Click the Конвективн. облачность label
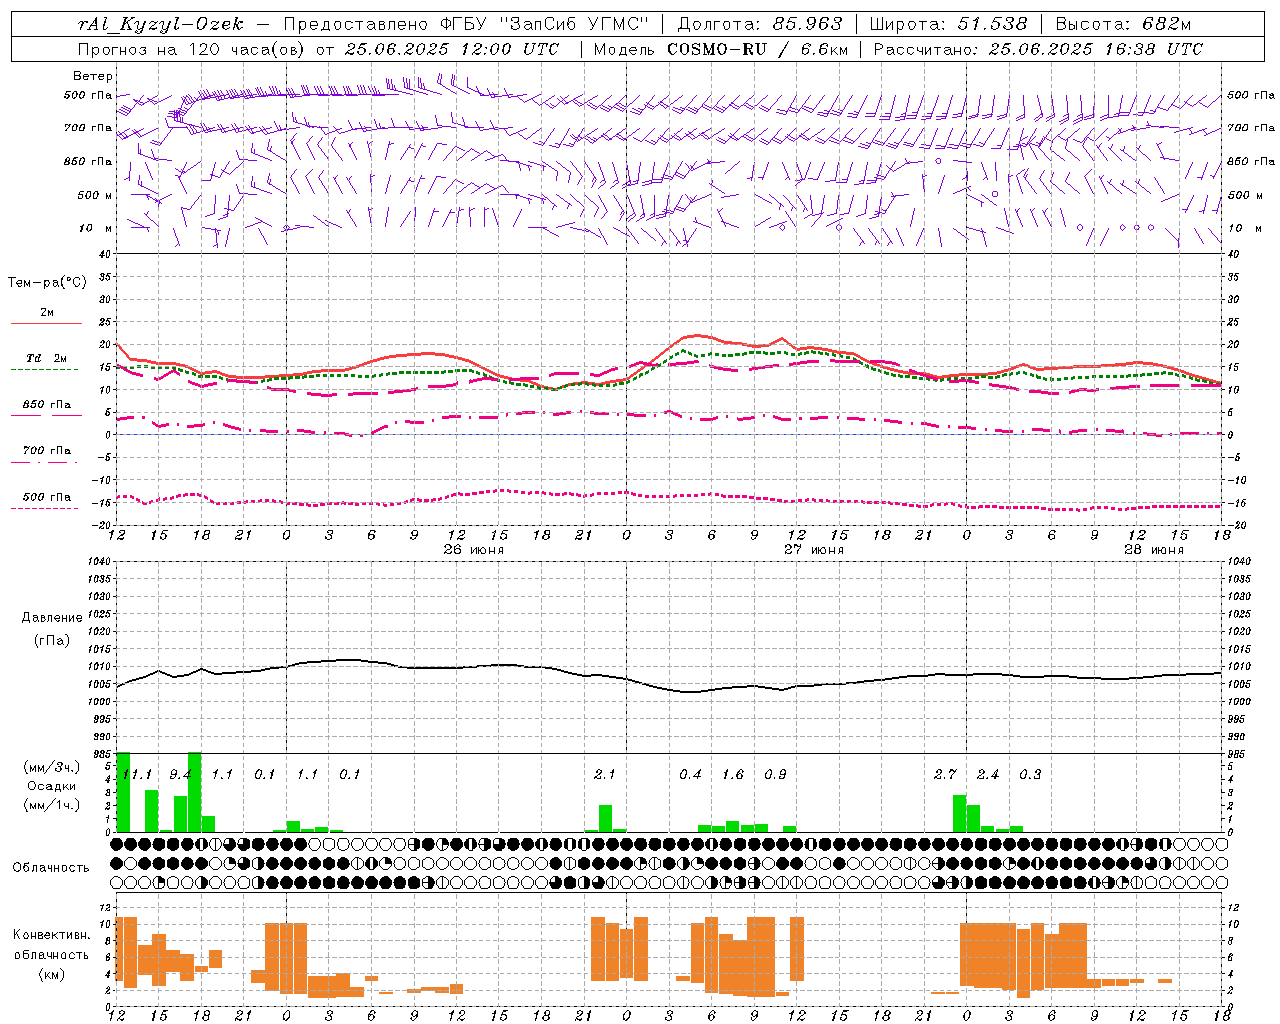 tap(51, 944)
